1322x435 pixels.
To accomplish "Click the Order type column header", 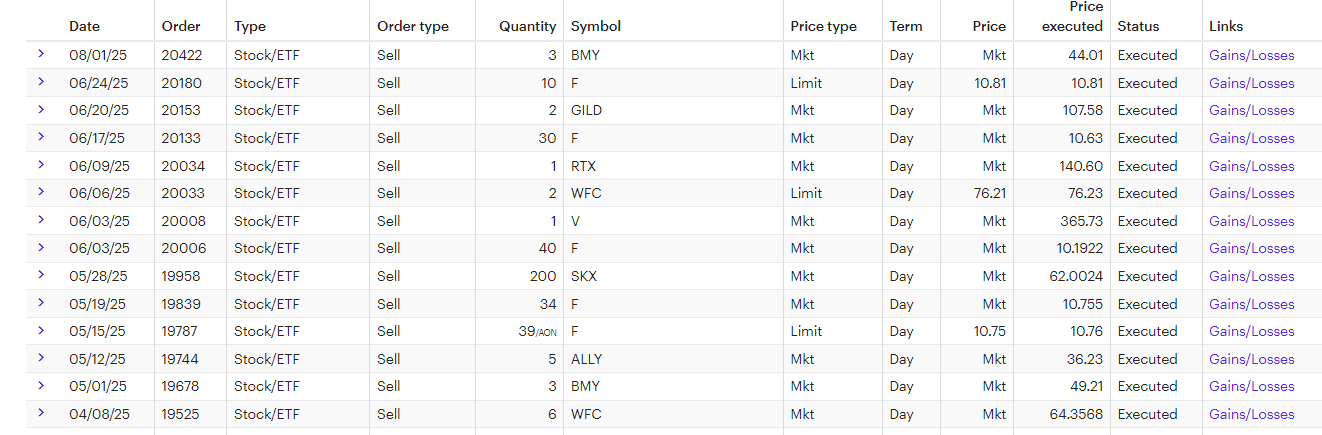I will (x=413, y=27).
